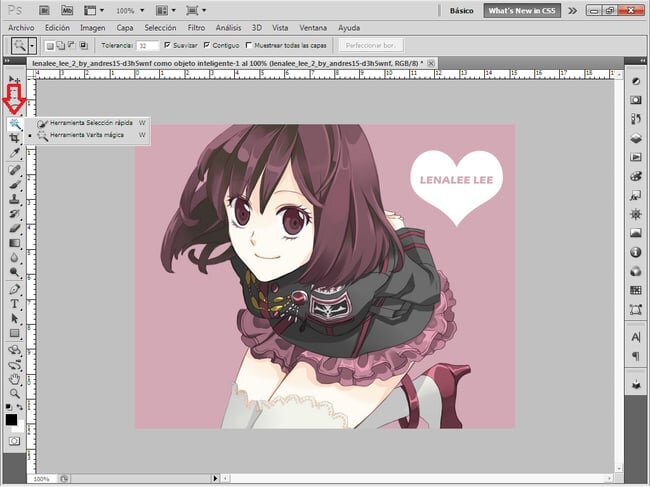
Task: Select the Healing Brush bandage tool
Action: click(15, 170)
